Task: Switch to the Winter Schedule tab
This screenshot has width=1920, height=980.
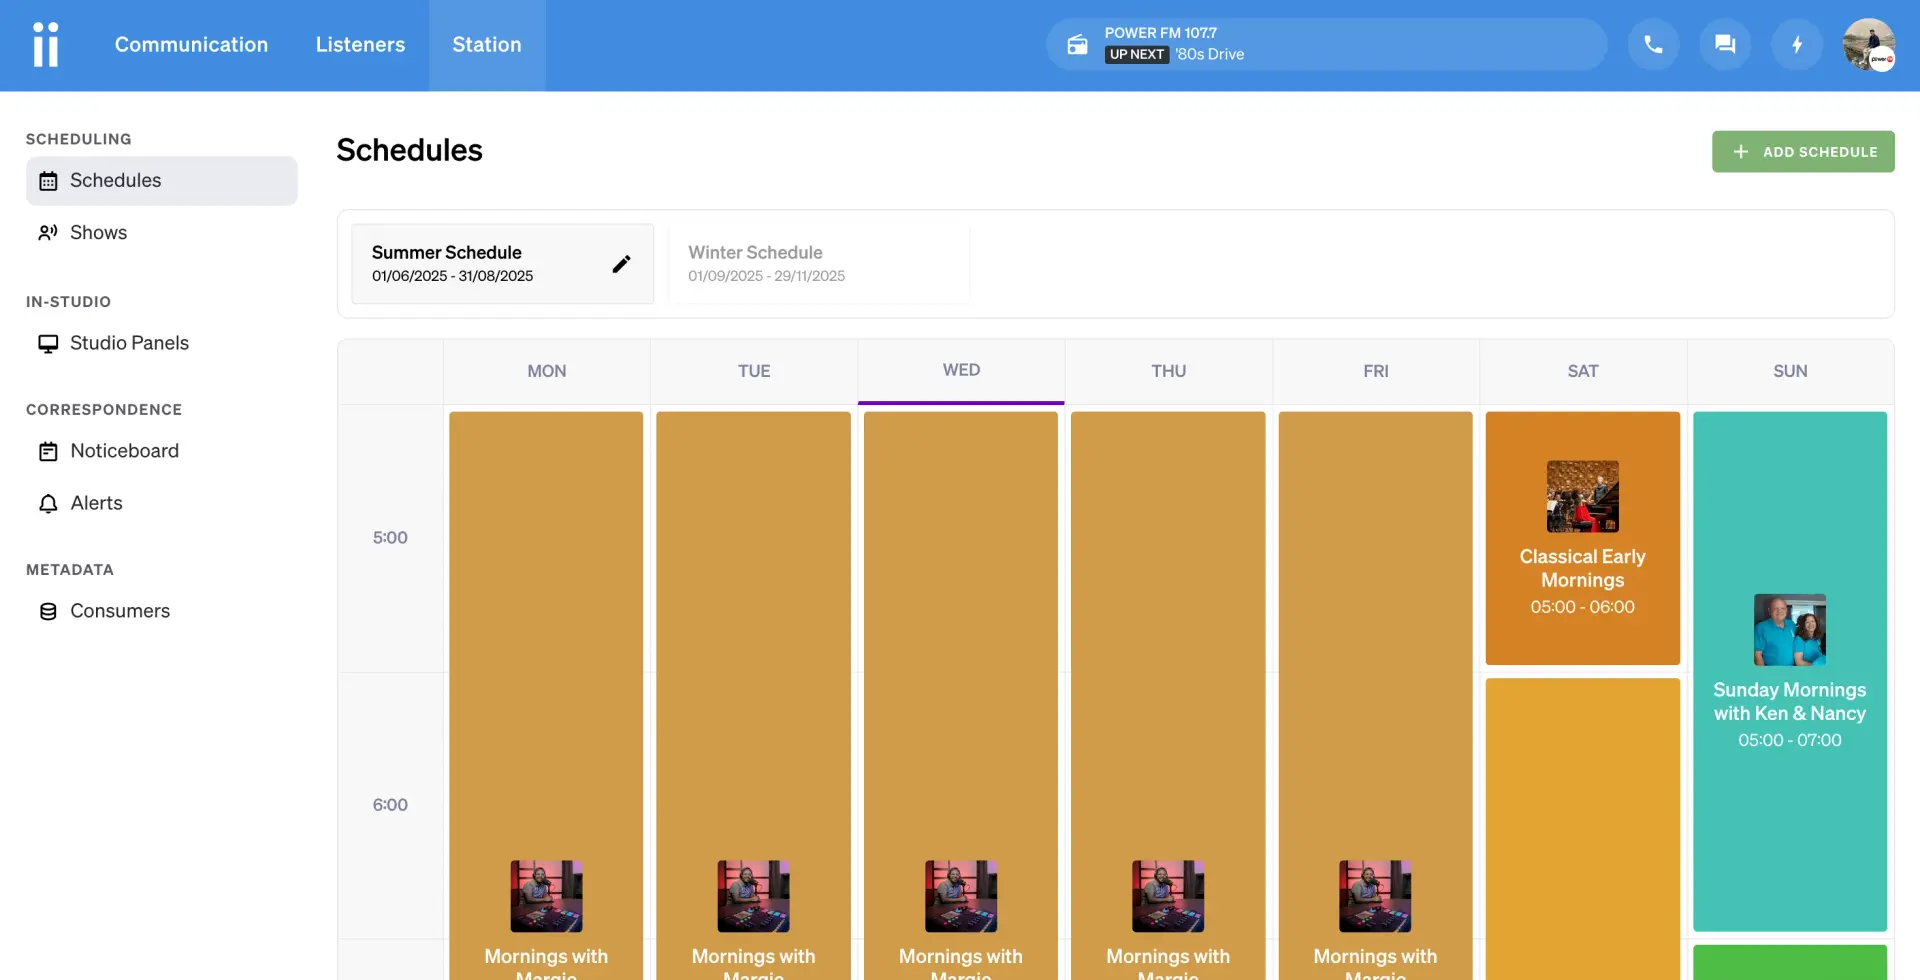Action: coord(818,264)
